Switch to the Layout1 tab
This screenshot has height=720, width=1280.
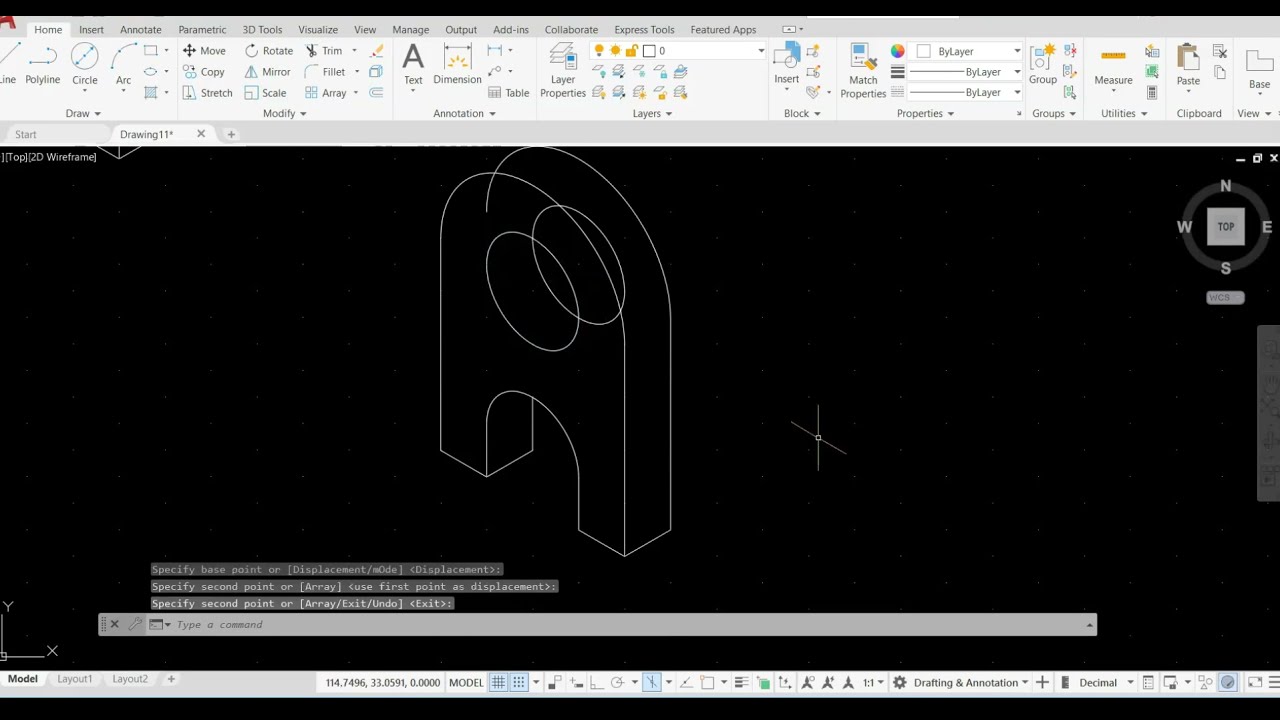[x=74, y=679]
